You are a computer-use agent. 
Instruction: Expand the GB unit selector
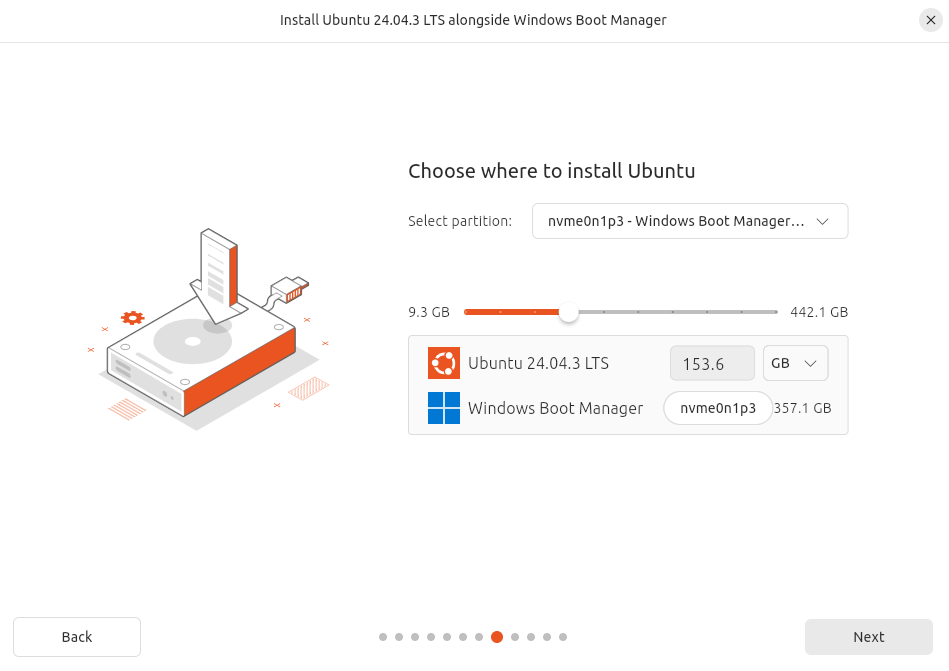(x=795, y=363)
